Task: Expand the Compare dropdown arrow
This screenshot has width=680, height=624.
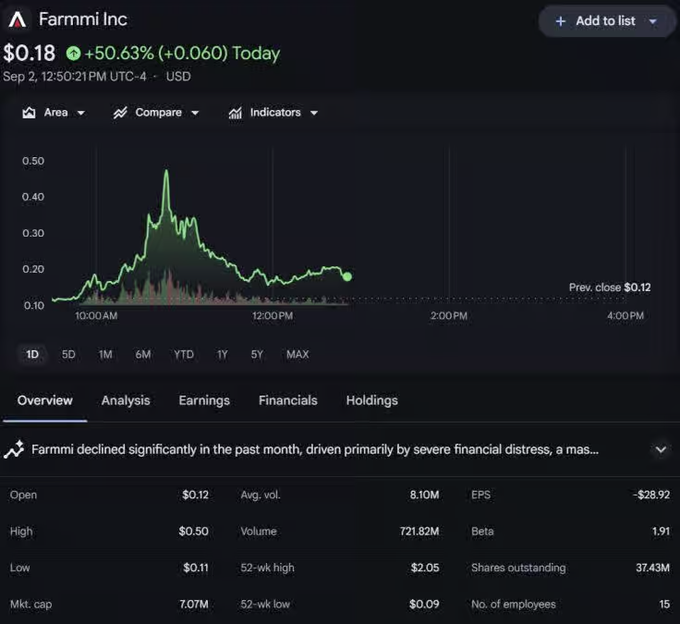Action: coord(195,113)
